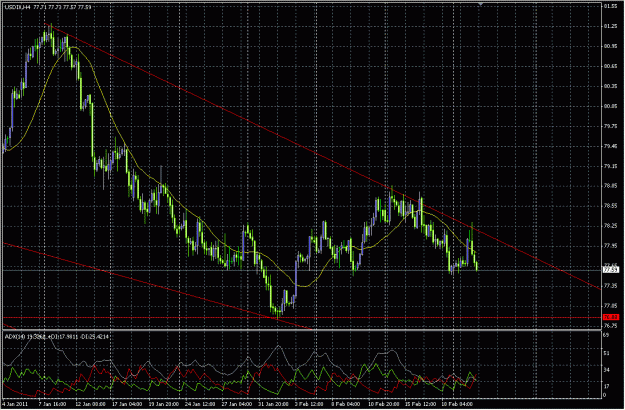The width and height of the screenshot is (625, 410).
Task: Click the 76.75 price axis label
Action: [609, 326]
